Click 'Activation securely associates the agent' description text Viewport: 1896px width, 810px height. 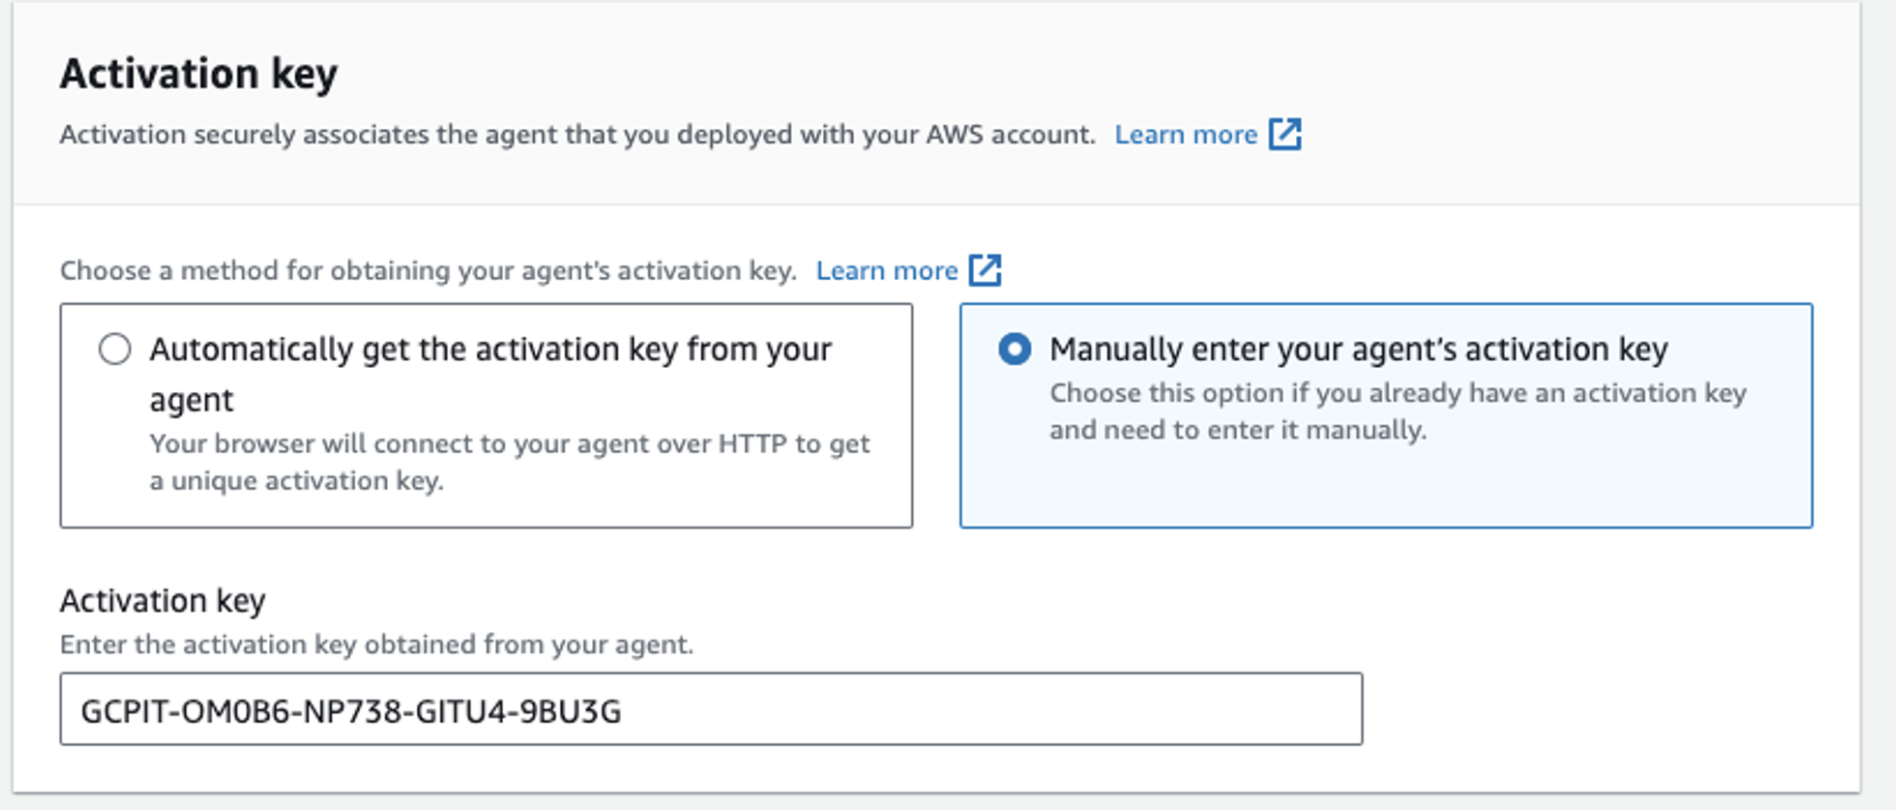(x=577, y=135)
